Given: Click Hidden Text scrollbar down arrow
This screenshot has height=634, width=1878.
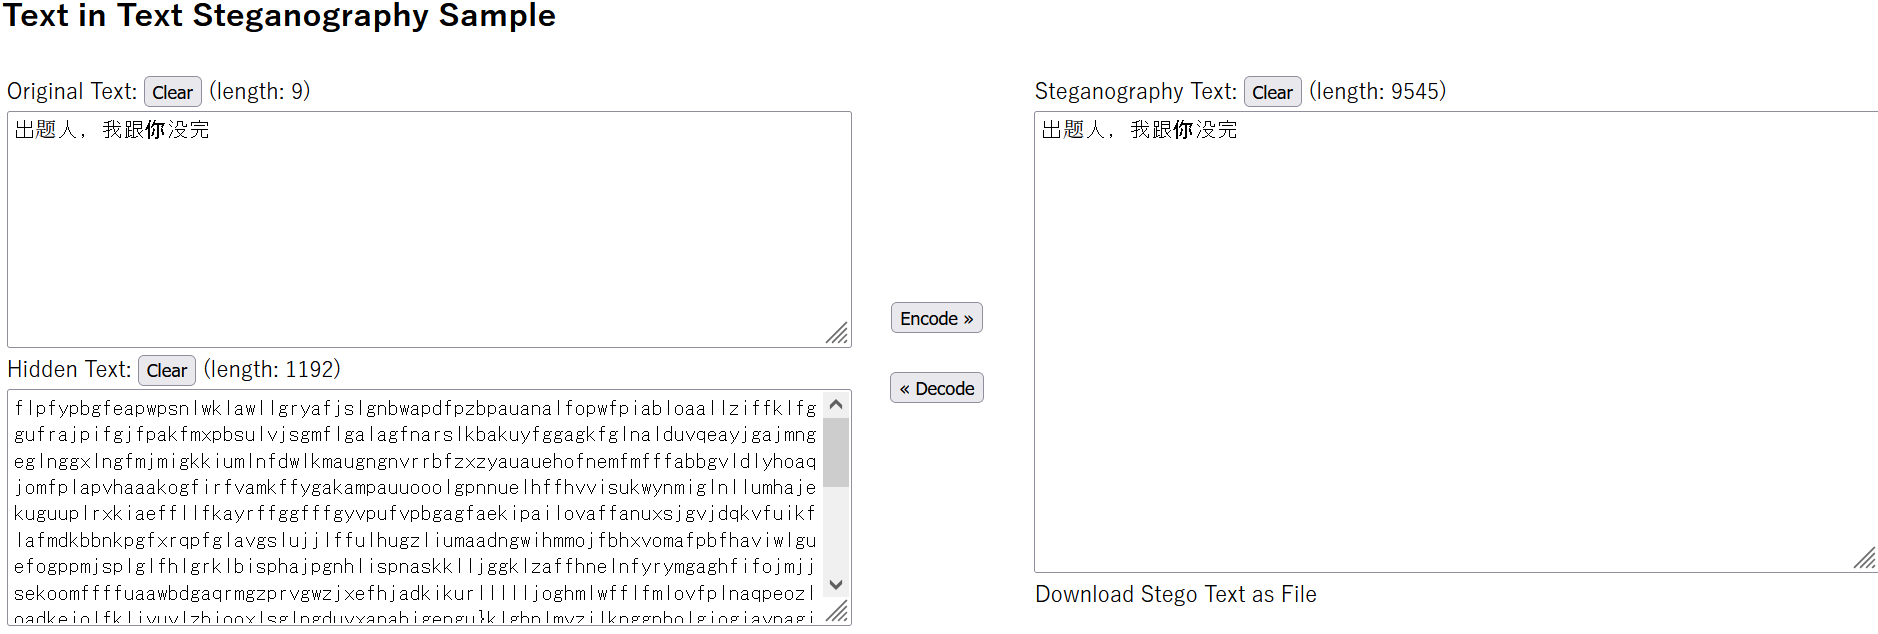Looking at the screenshot, I should coord(837,584).
